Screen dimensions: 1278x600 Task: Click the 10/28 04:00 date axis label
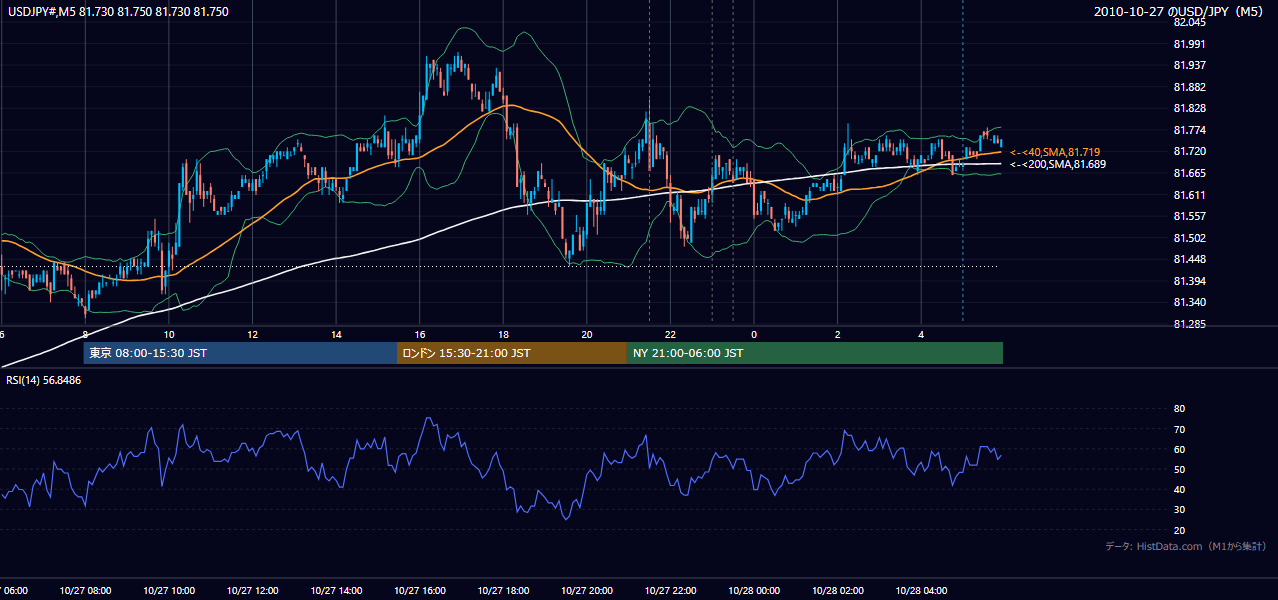921,591
